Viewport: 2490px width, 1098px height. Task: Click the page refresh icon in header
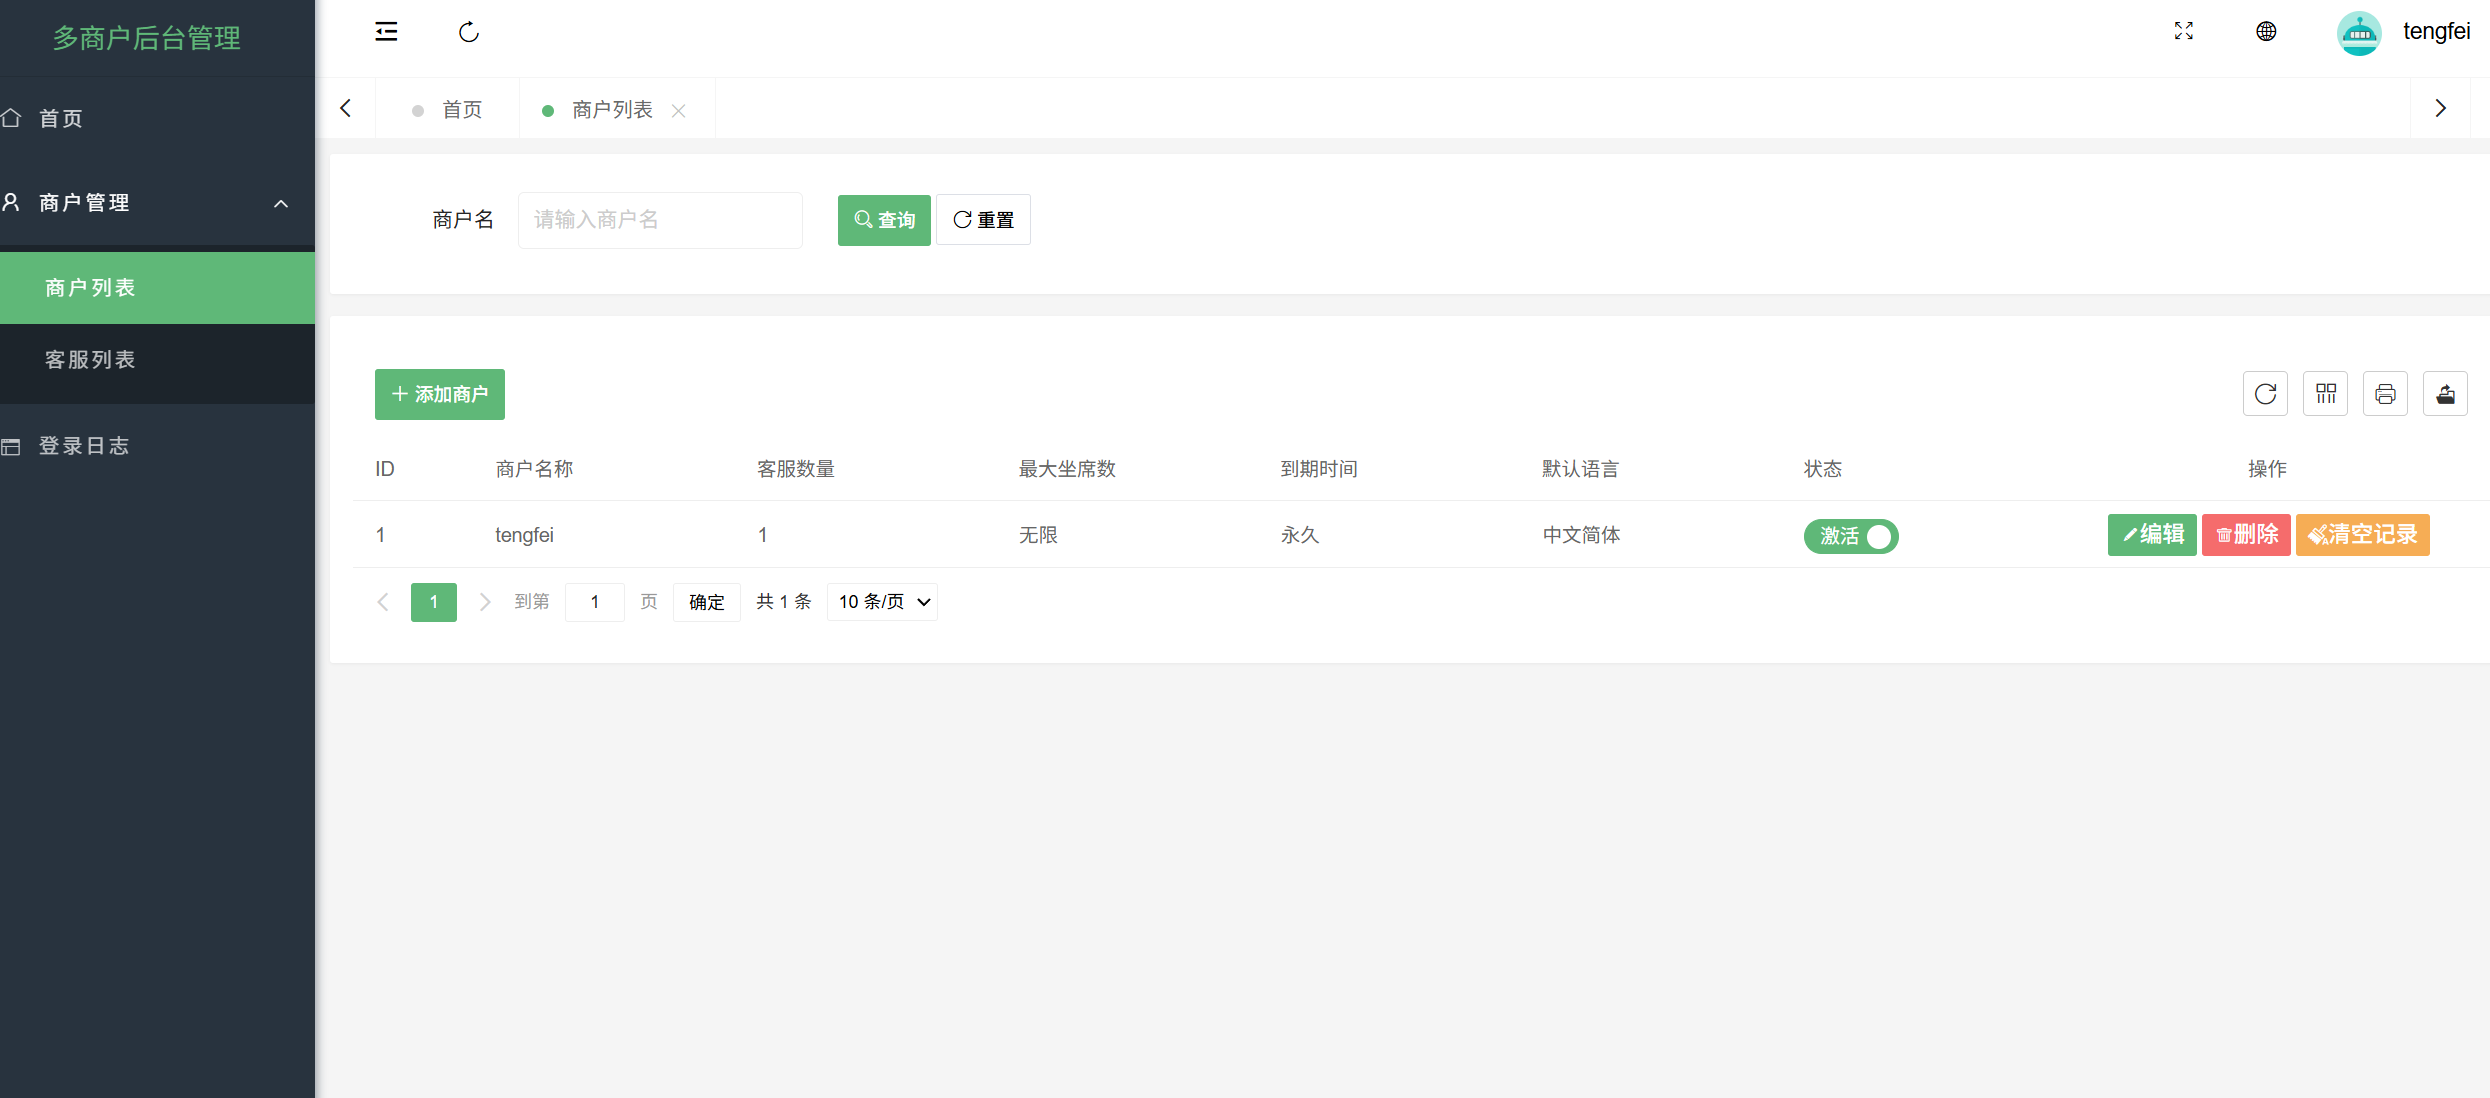[469, 32]
